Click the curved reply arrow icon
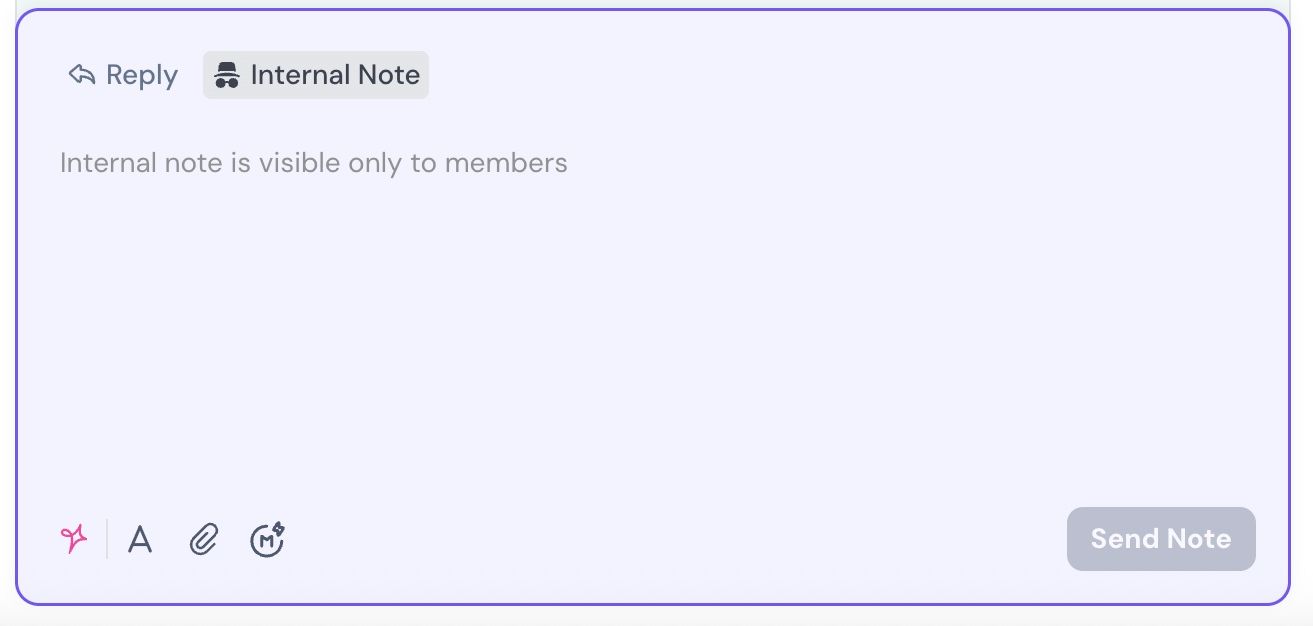Screen dimensions: 1313x626 click(82, 75)
